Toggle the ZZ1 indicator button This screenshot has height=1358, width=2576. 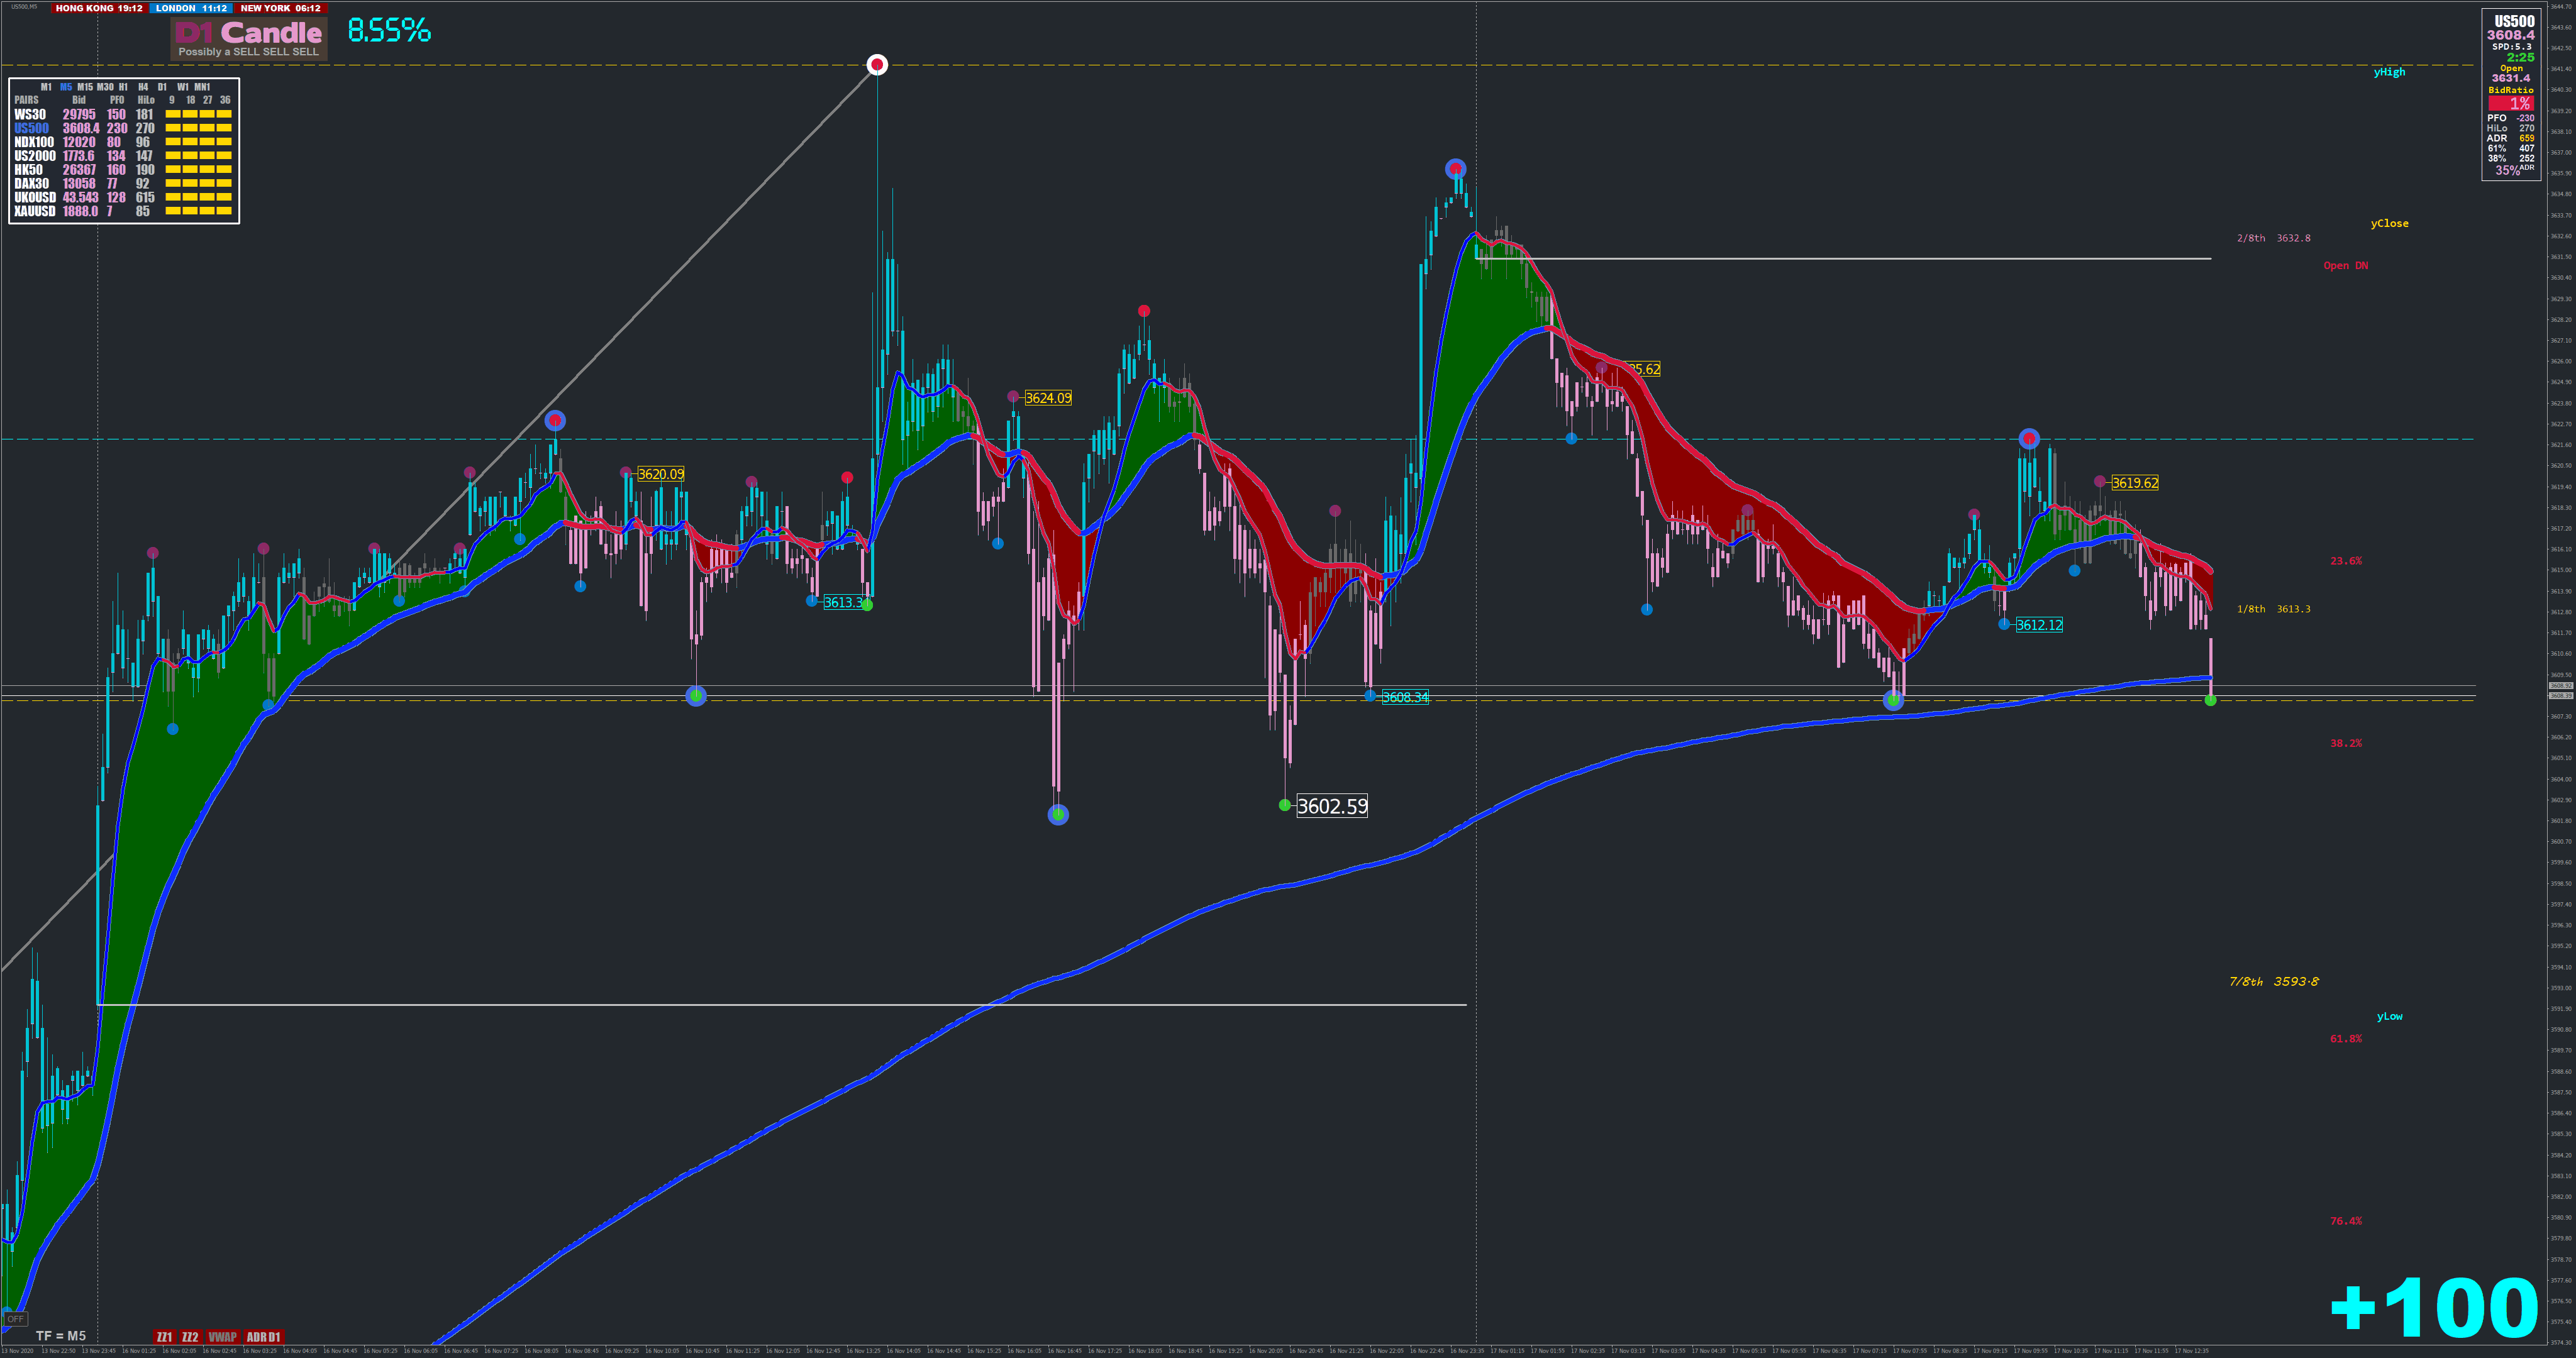tap(164, 1337)
